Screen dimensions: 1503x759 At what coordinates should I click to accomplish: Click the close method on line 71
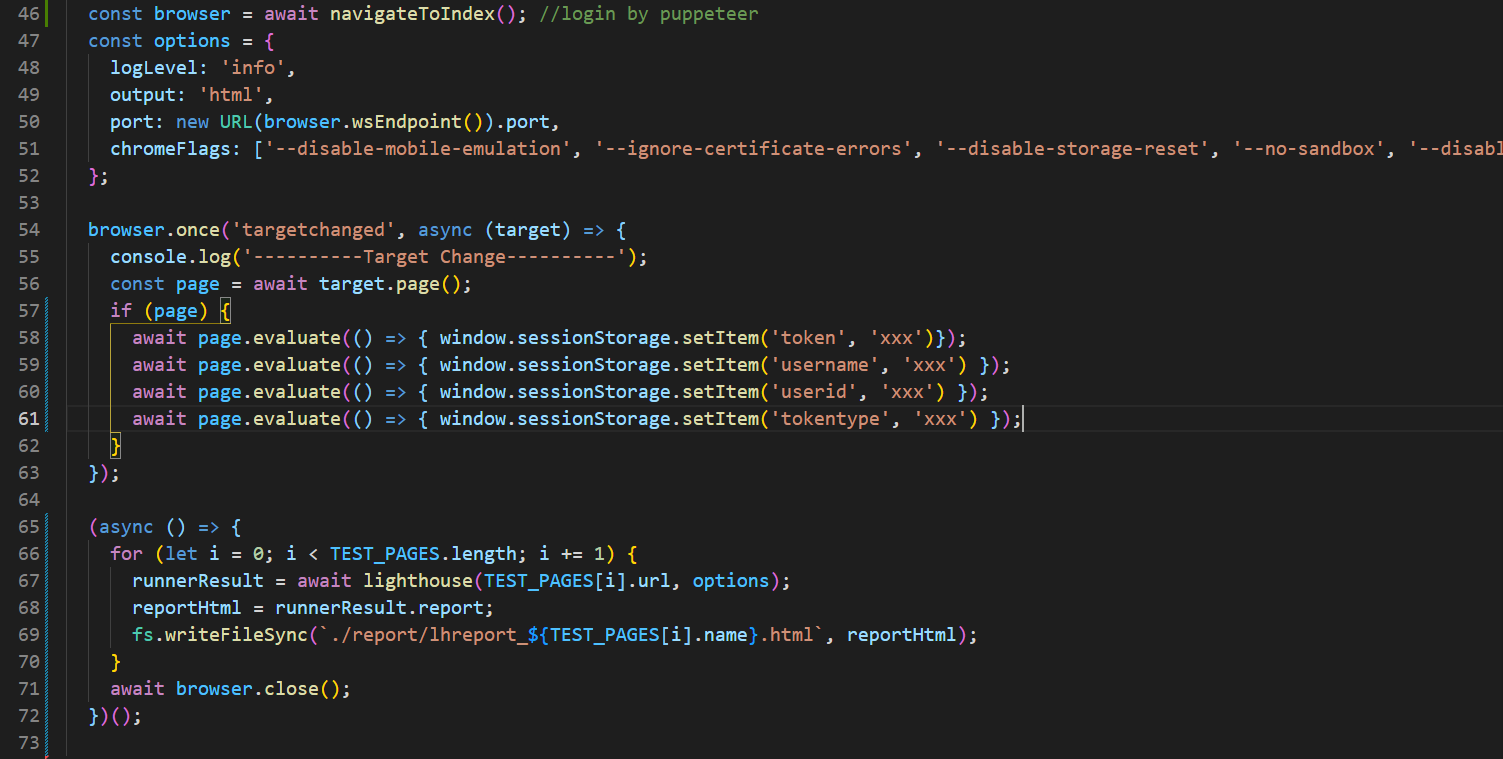[291, 689]
